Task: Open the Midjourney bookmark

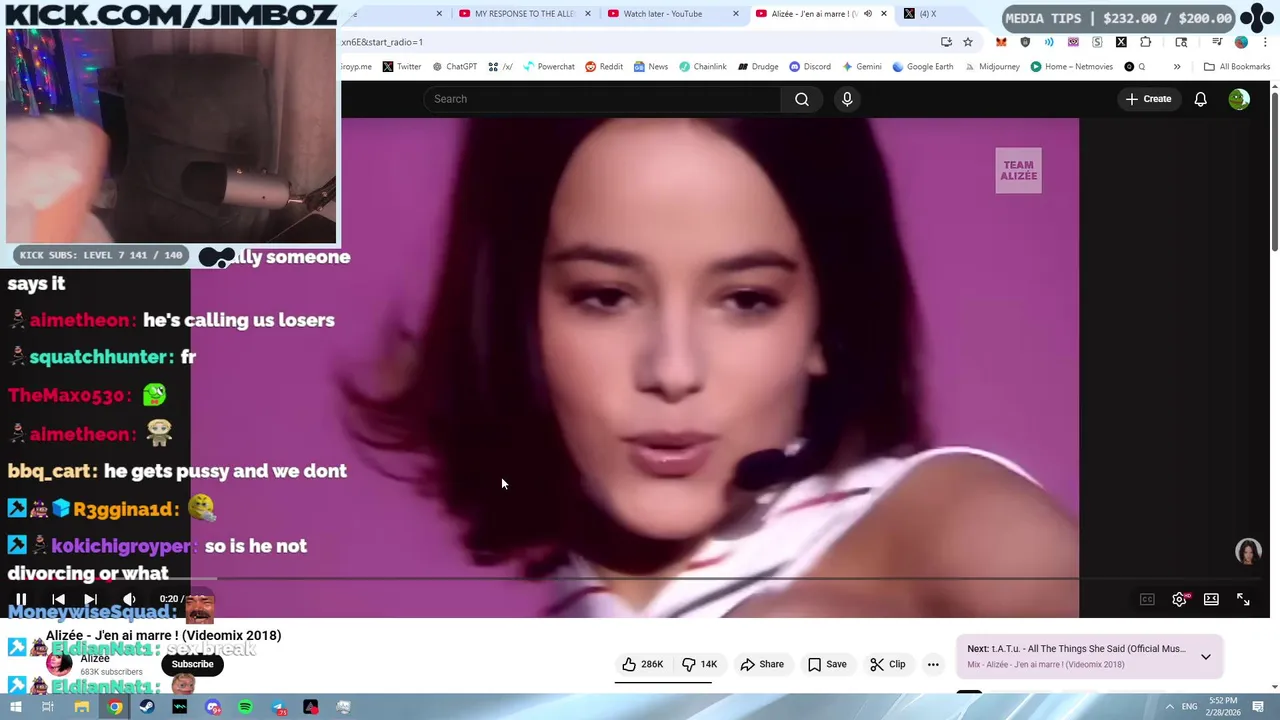Action: pyautogui.click(x=992, y=67)
